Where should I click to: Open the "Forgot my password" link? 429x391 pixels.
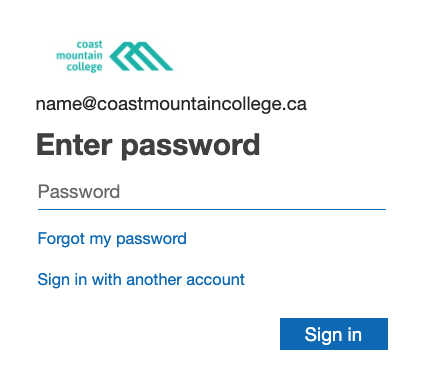tap(112, 239)
